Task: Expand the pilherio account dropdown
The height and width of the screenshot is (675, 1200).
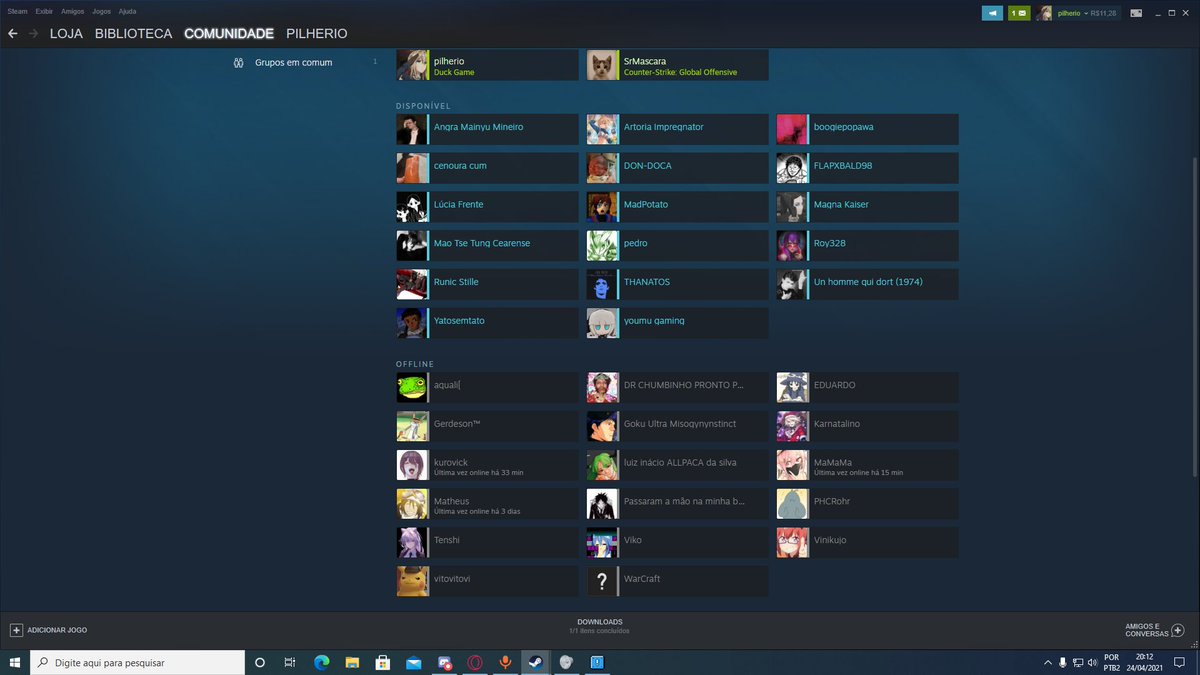Action: click(1074, 13)
